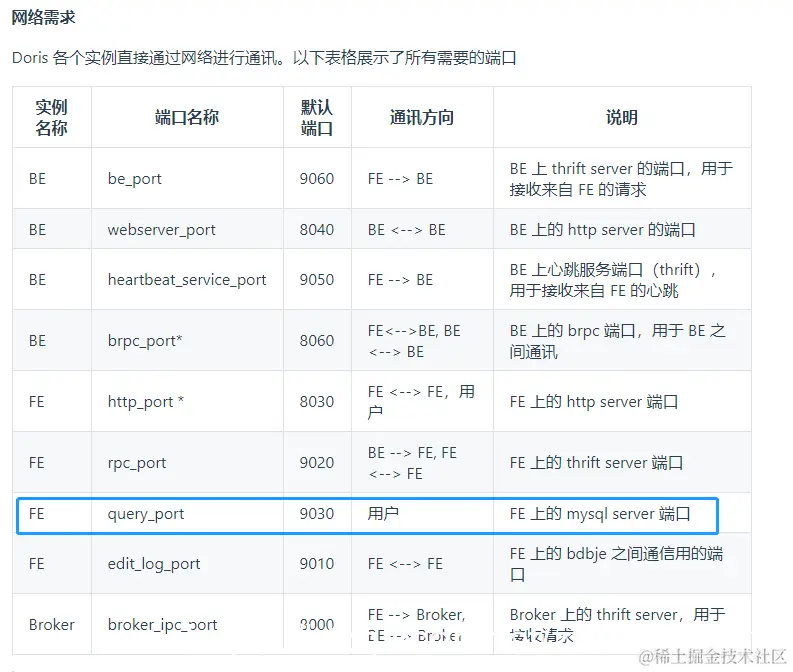Select the port value '9060'
The width and height of the screenshot is (793, 672).
317,179
